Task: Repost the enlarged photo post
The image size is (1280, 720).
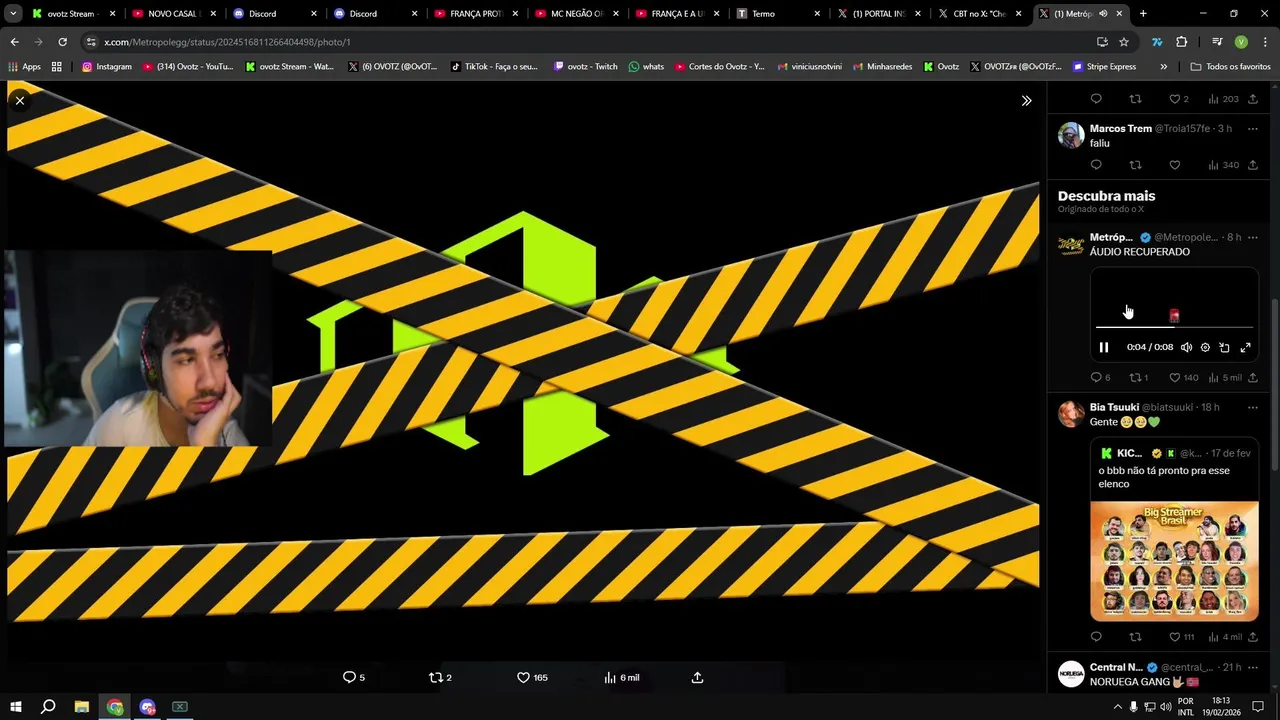Action: tap(440, 677)
